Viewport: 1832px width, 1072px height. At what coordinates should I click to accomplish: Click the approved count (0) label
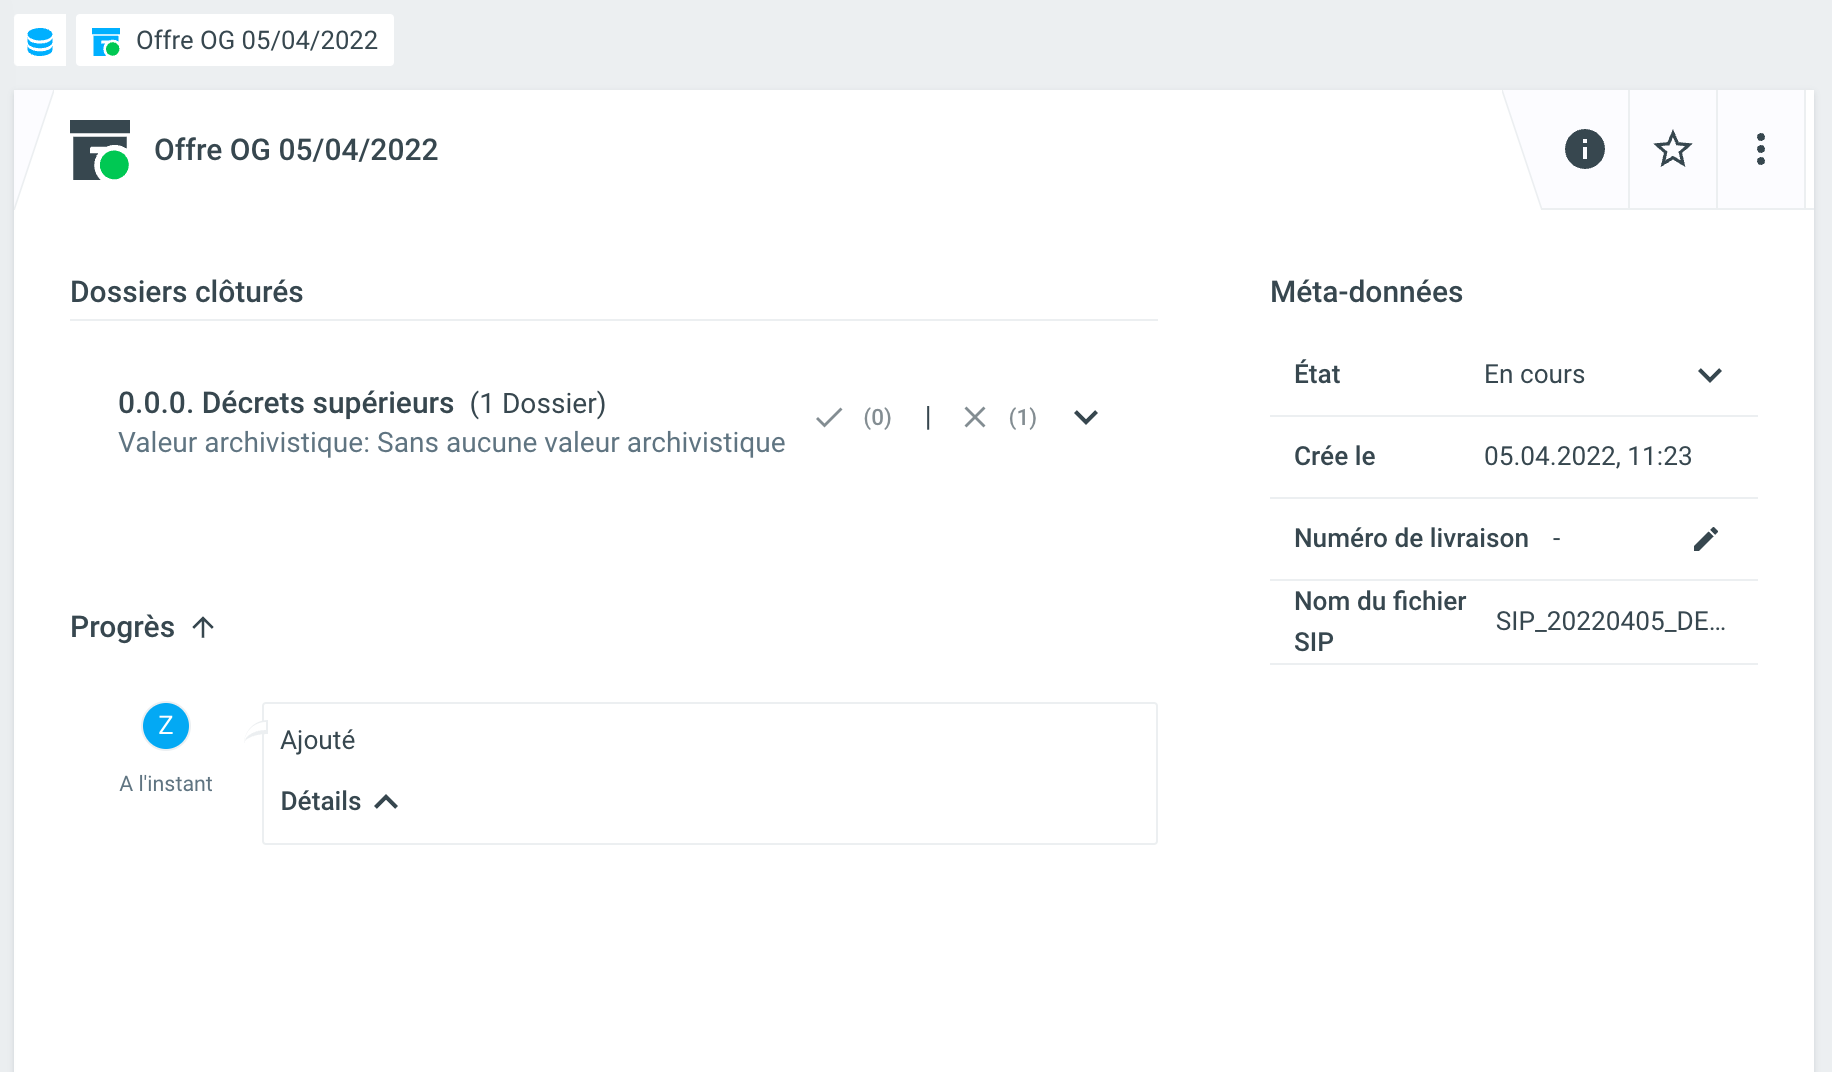click(877, 418)
